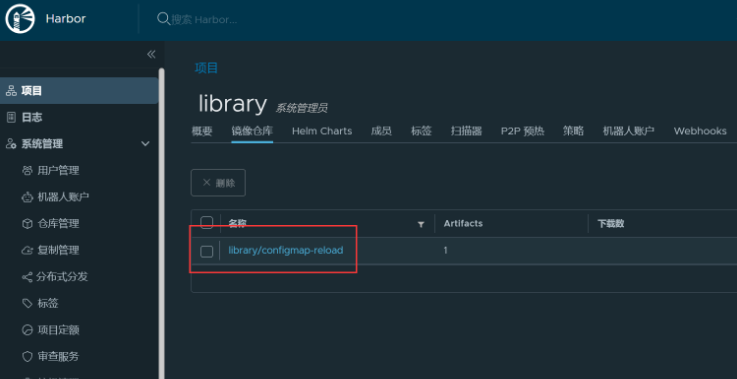Click the 项目 breadcrumb link
This screenshot has width=737, height=379.
(x=206, y=68)
